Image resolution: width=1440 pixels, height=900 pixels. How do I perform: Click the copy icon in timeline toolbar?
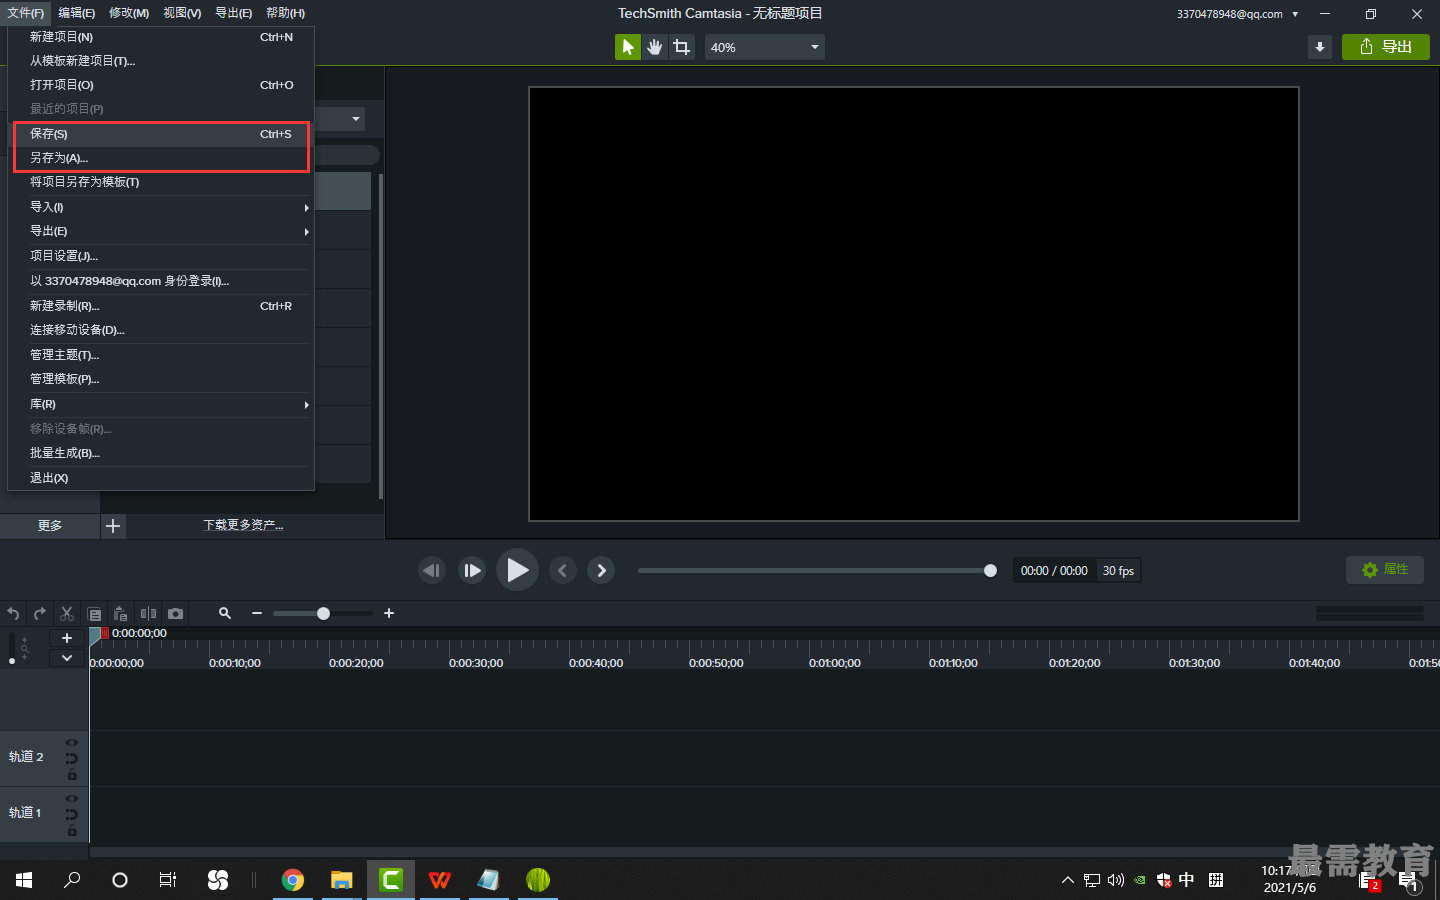tap(94, 613)
